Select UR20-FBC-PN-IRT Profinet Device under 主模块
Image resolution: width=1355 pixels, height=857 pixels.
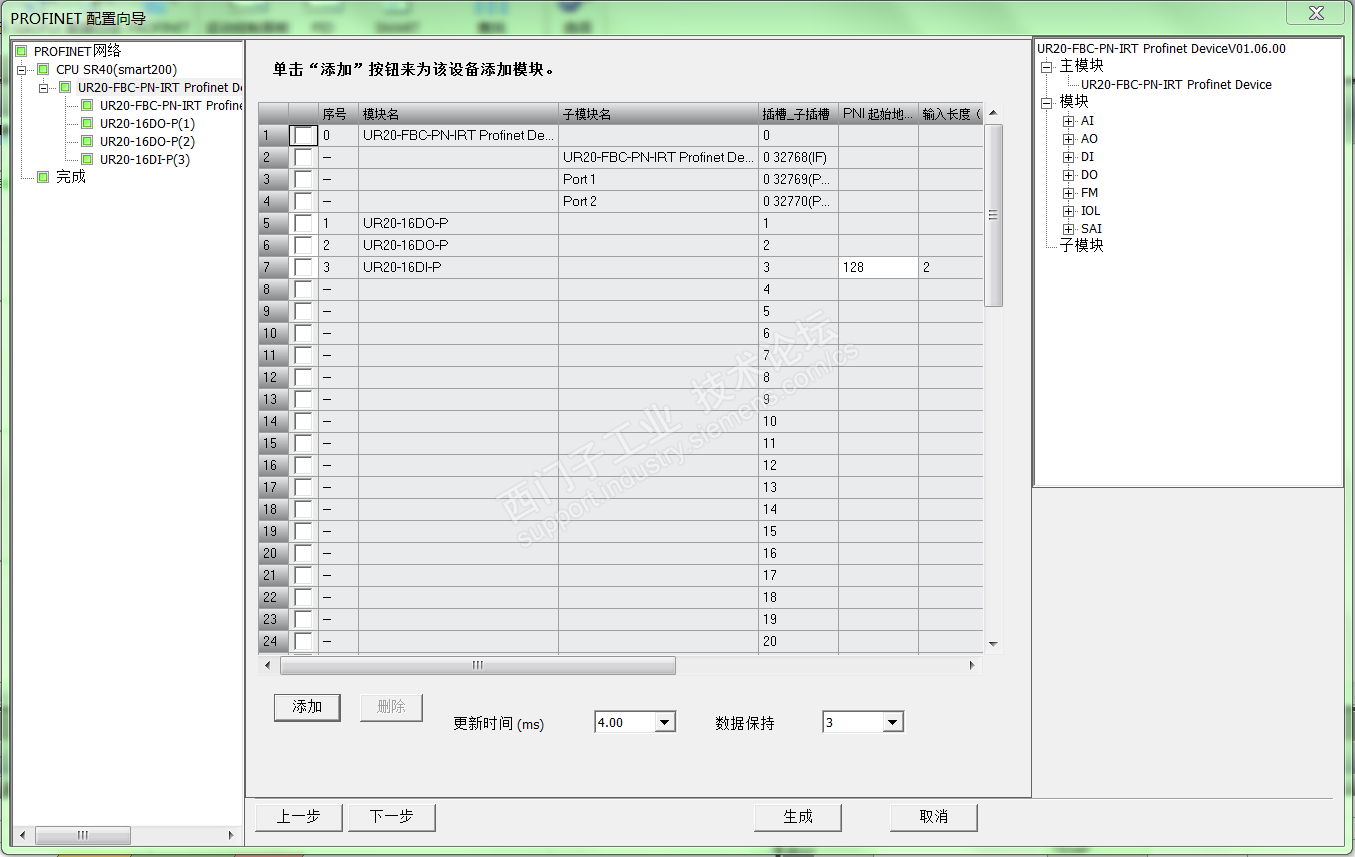pyautogui.click(x=1176, y=85)
